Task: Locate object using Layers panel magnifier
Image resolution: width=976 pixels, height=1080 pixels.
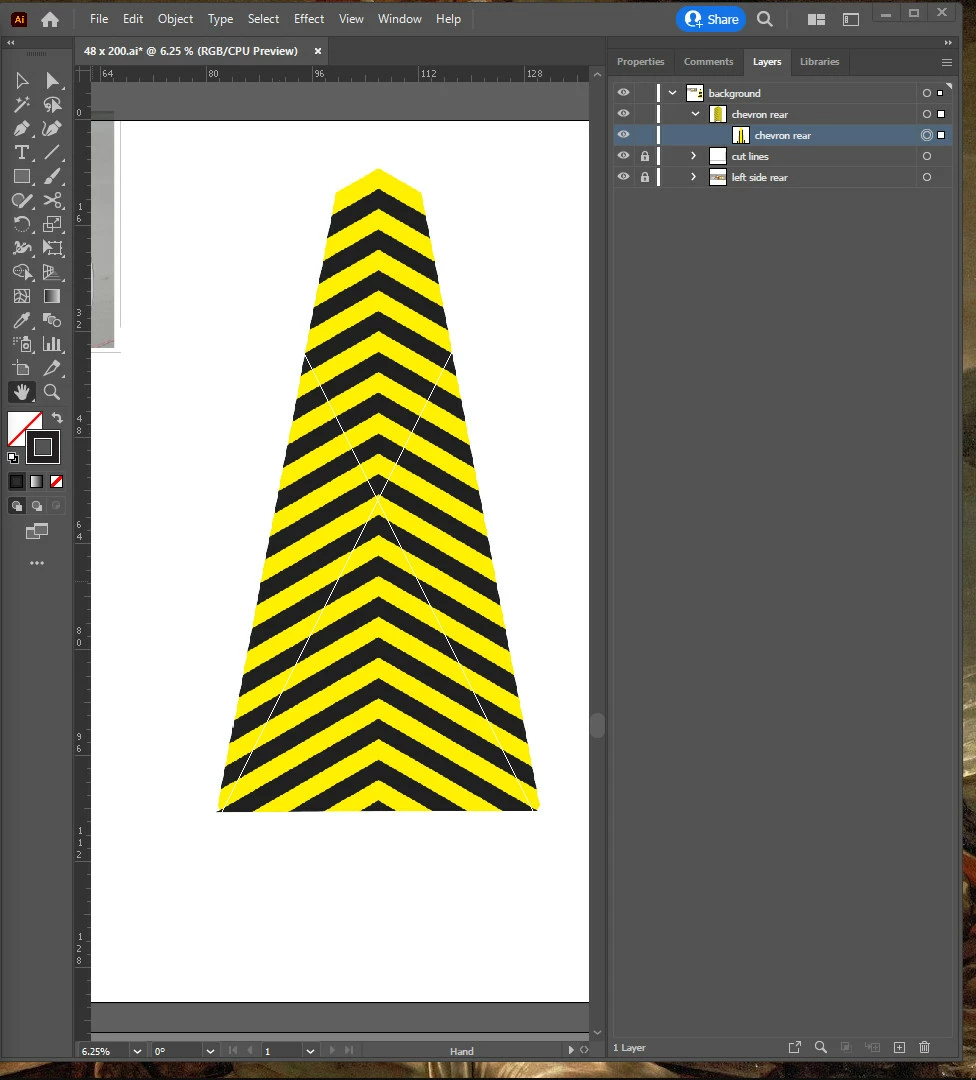Action: click(820, 1047)
